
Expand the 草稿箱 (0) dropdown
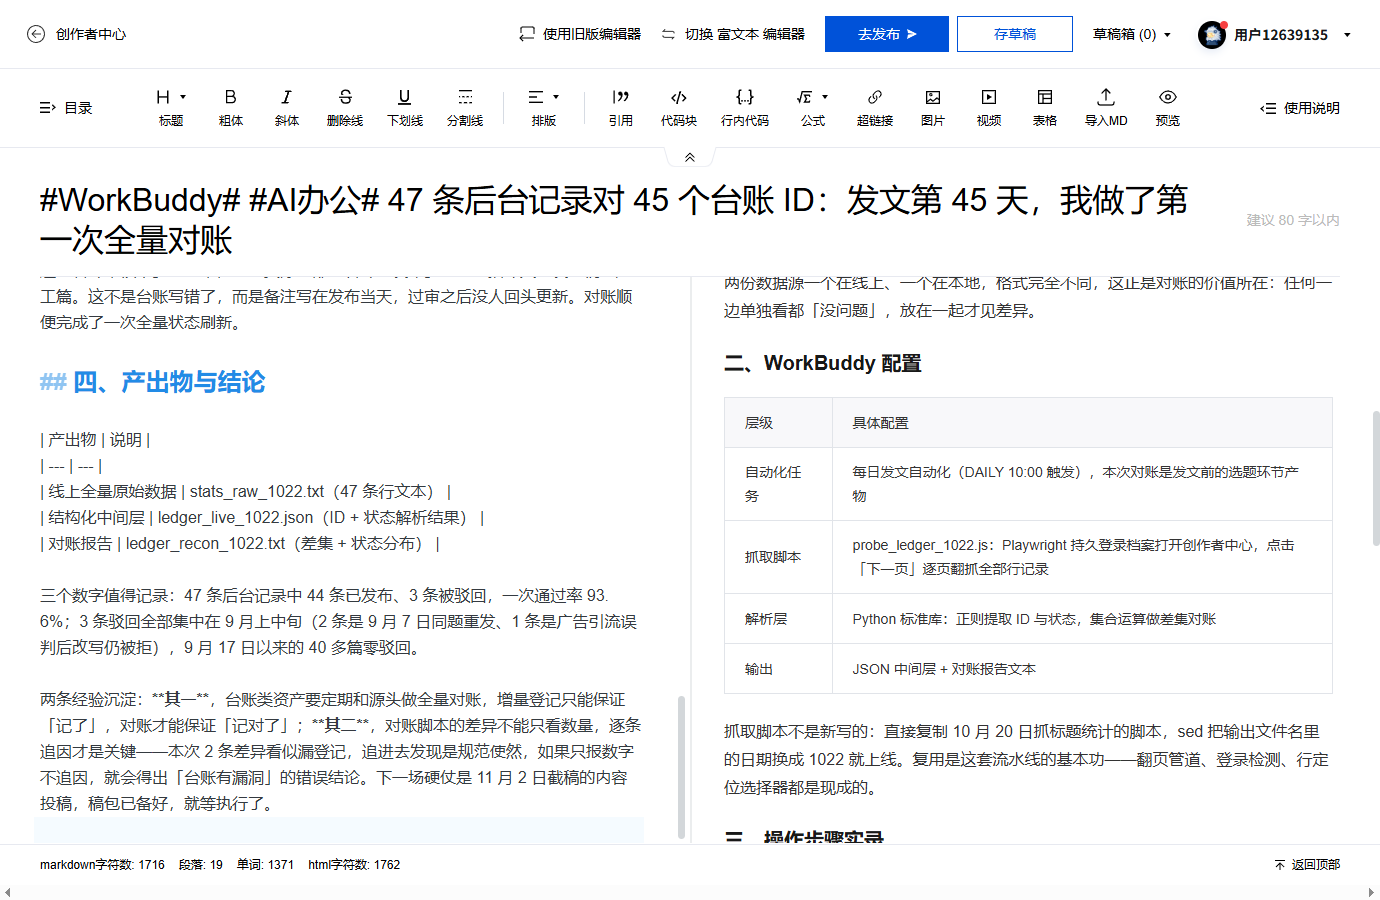[x=1132, y=34]
